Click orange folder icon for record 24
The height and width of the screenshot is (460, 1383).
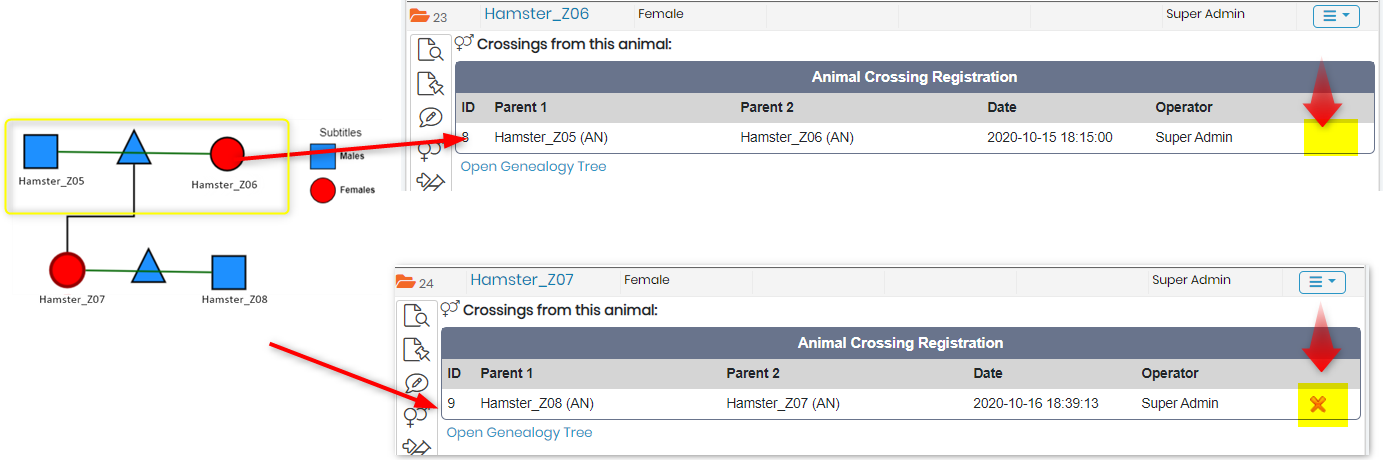(405, 282)
